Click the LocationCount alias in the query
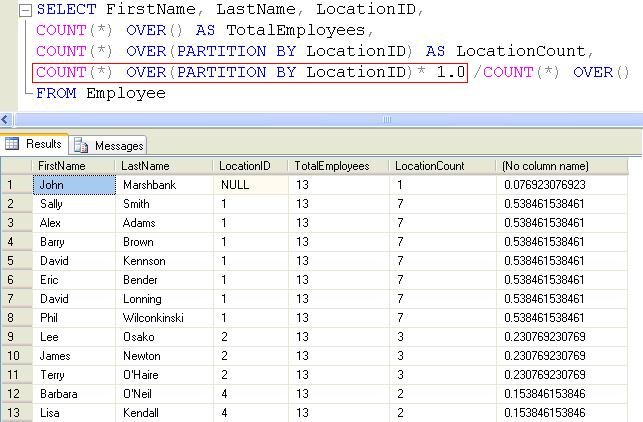This screenshot has width=643, height=422. pos(521,51)
